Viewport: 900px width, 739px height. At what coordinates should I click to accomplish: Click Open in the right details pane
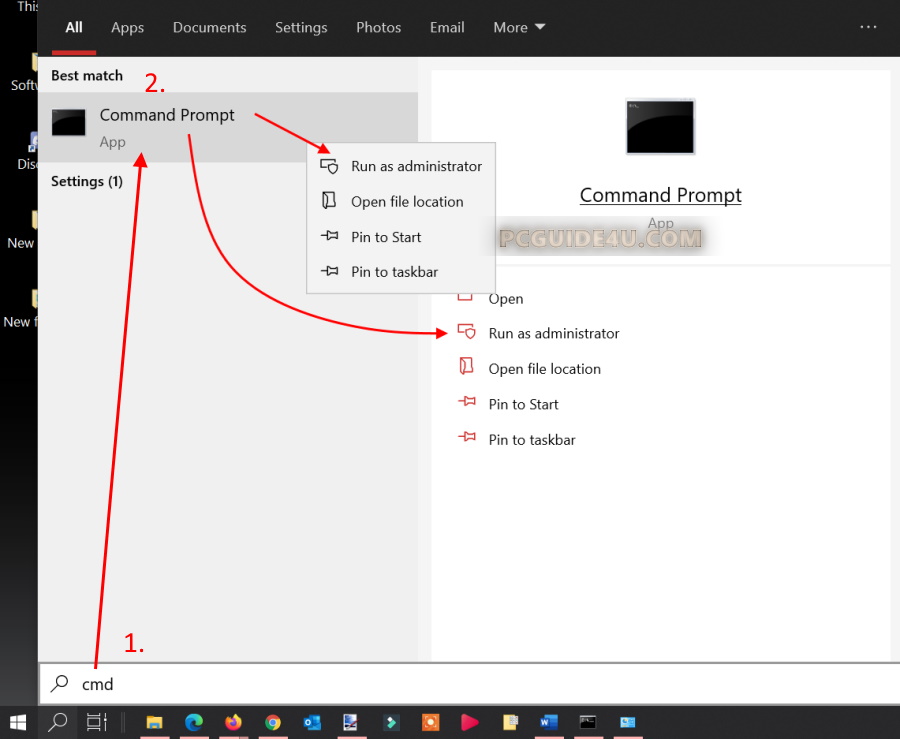(x=505, y=298)
